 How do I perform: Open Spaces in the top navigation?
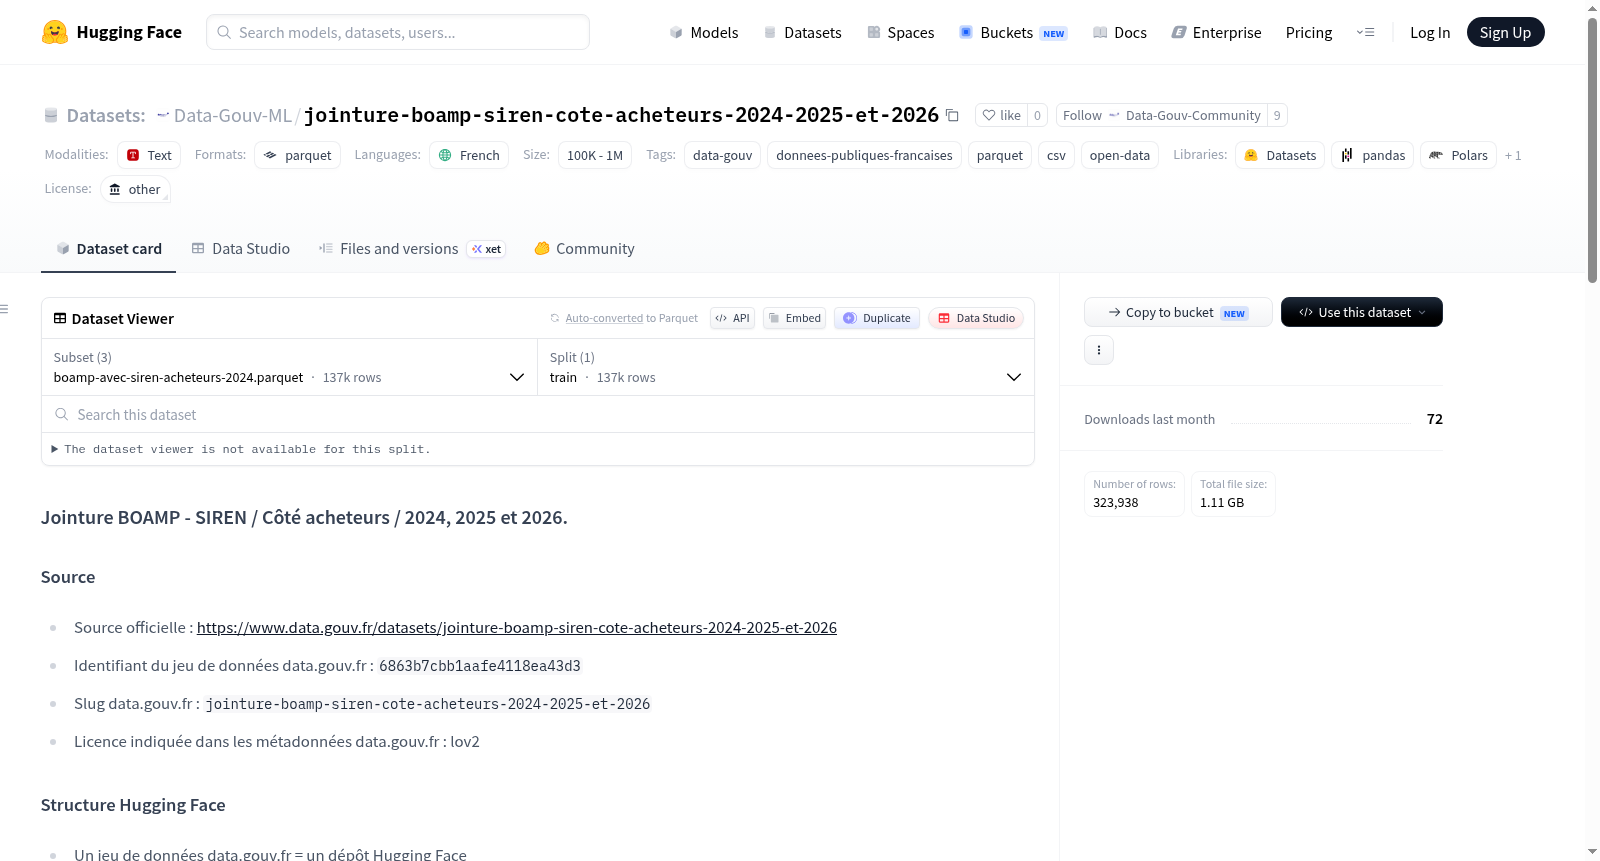tap(900, 32)
